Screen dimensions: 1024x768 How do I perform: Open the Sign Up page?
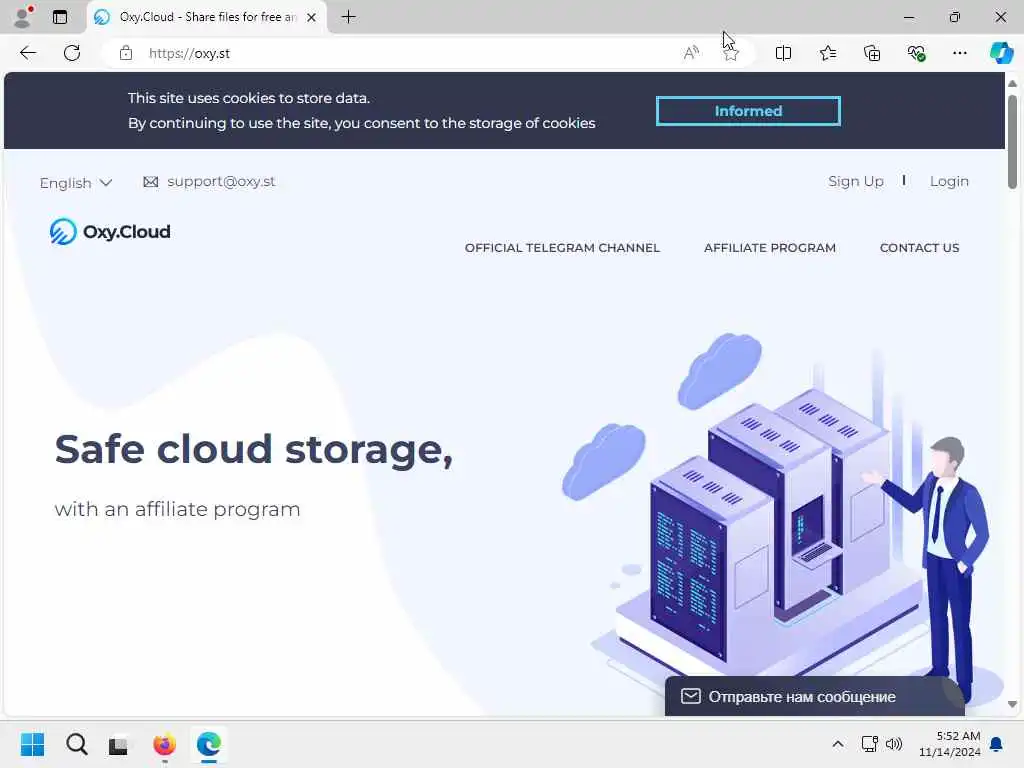[x=856, y=181]
